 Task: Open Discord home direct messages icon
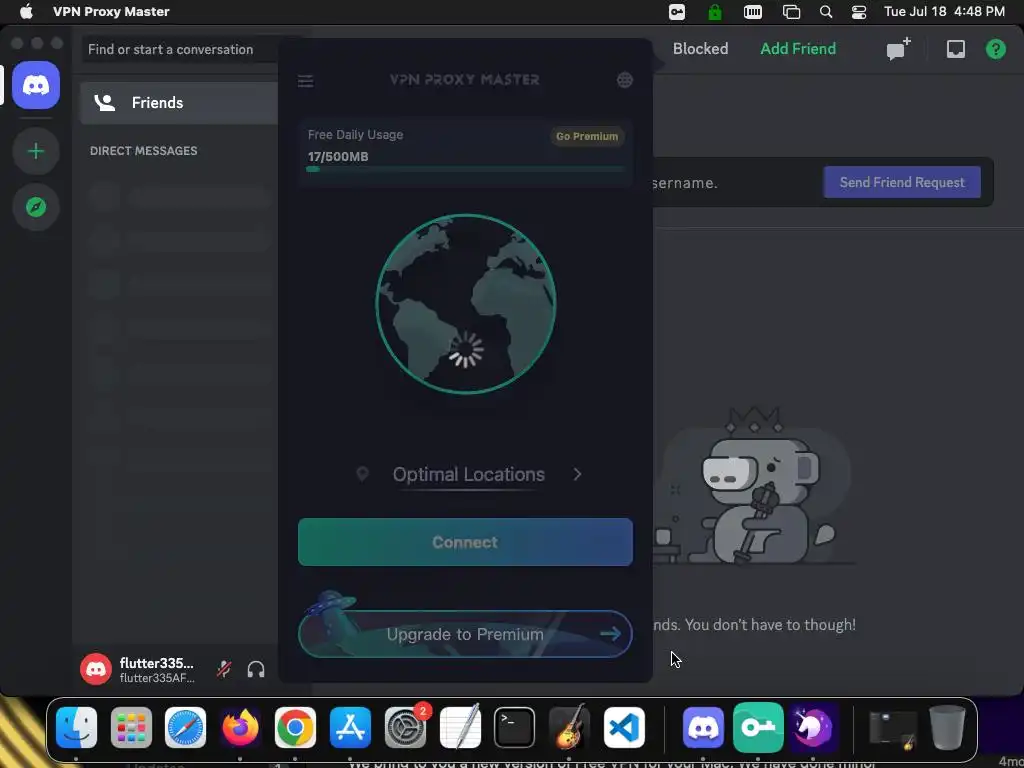(36, 85)
